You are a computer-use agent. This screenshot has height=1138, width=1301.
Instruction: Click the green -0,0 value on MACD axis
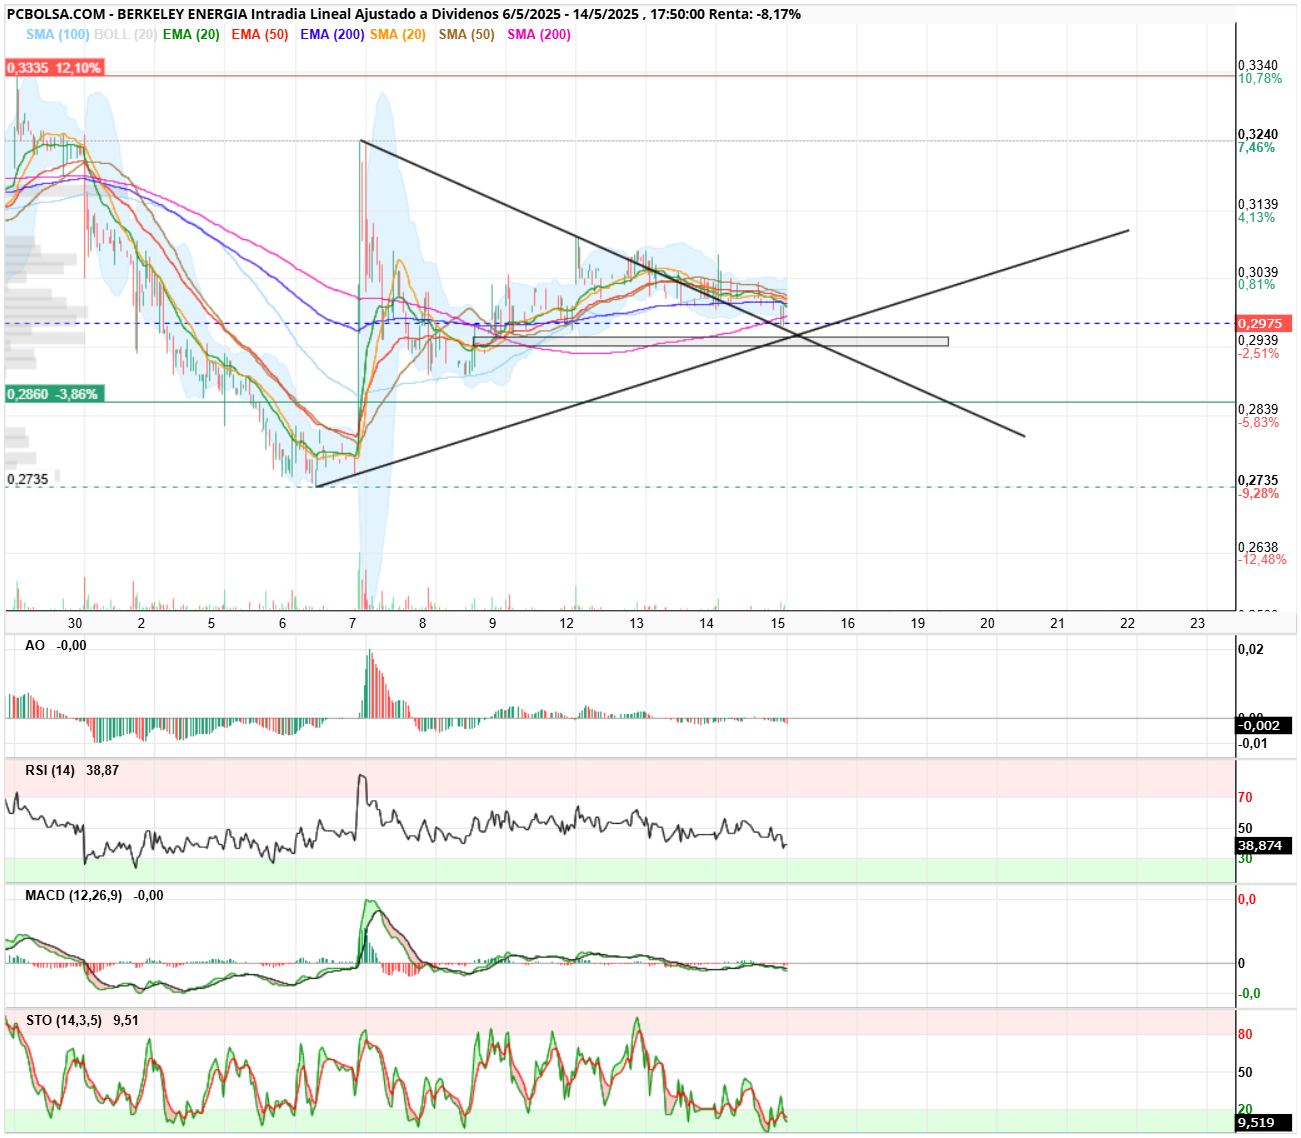(x=1249, y=993)
